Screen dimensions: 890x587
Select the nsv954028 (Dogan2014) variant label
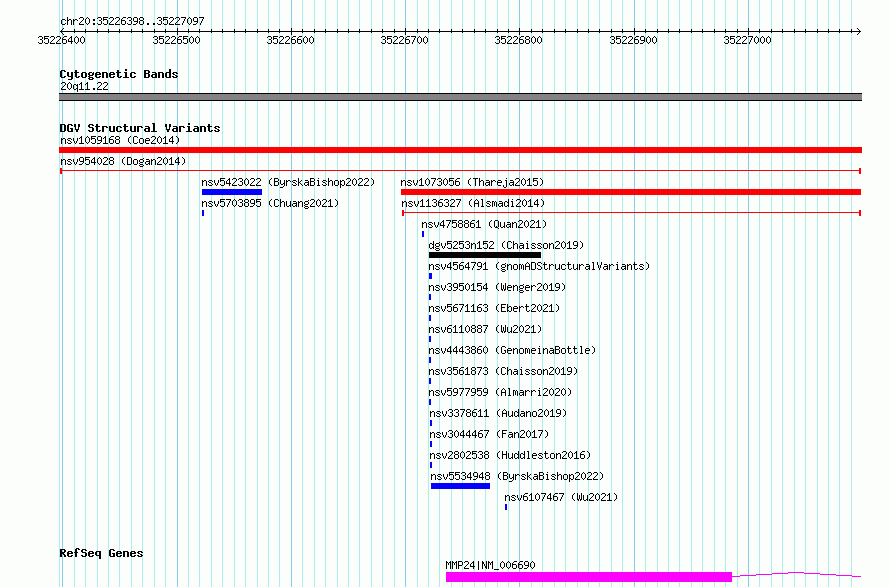pos(123,161)
